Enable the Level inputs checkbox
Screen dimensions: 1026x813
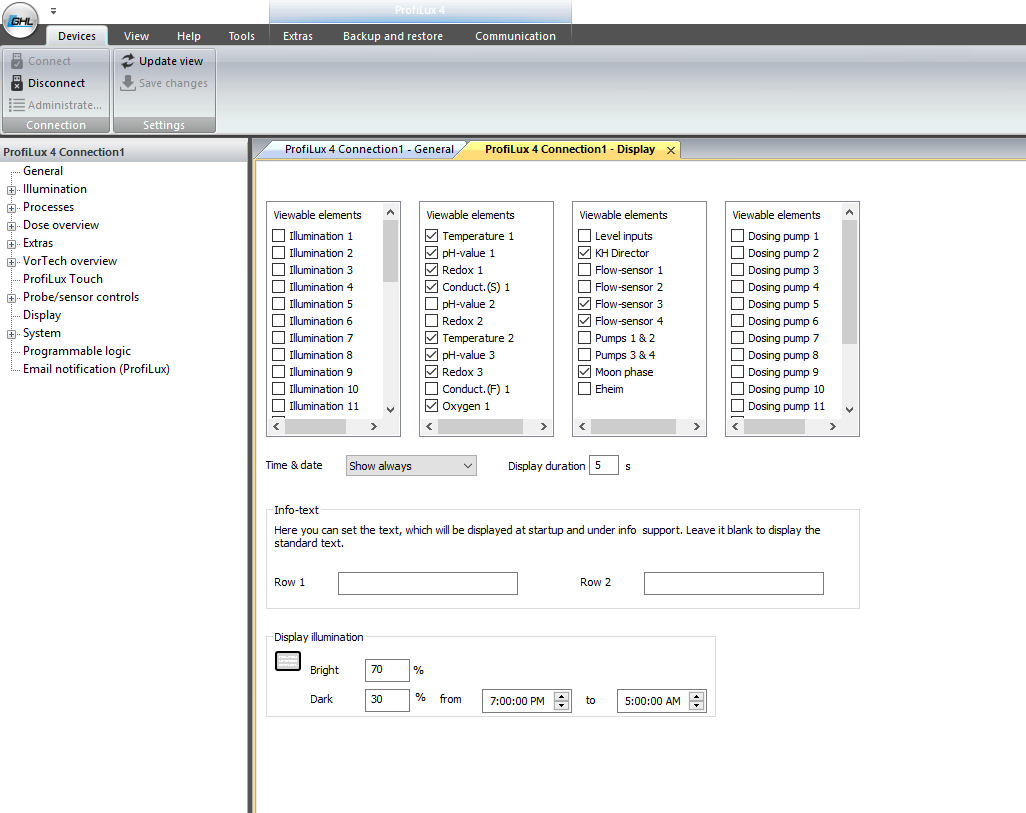pyautogui.click(x=584, y=236)
